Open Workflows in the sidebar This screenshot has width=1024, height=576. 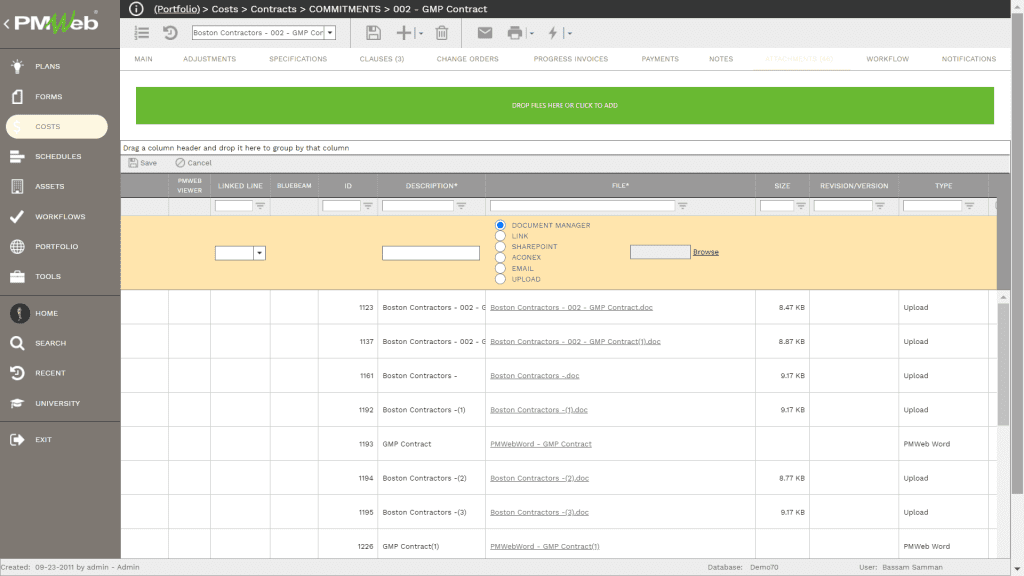[x=60, y=217]
